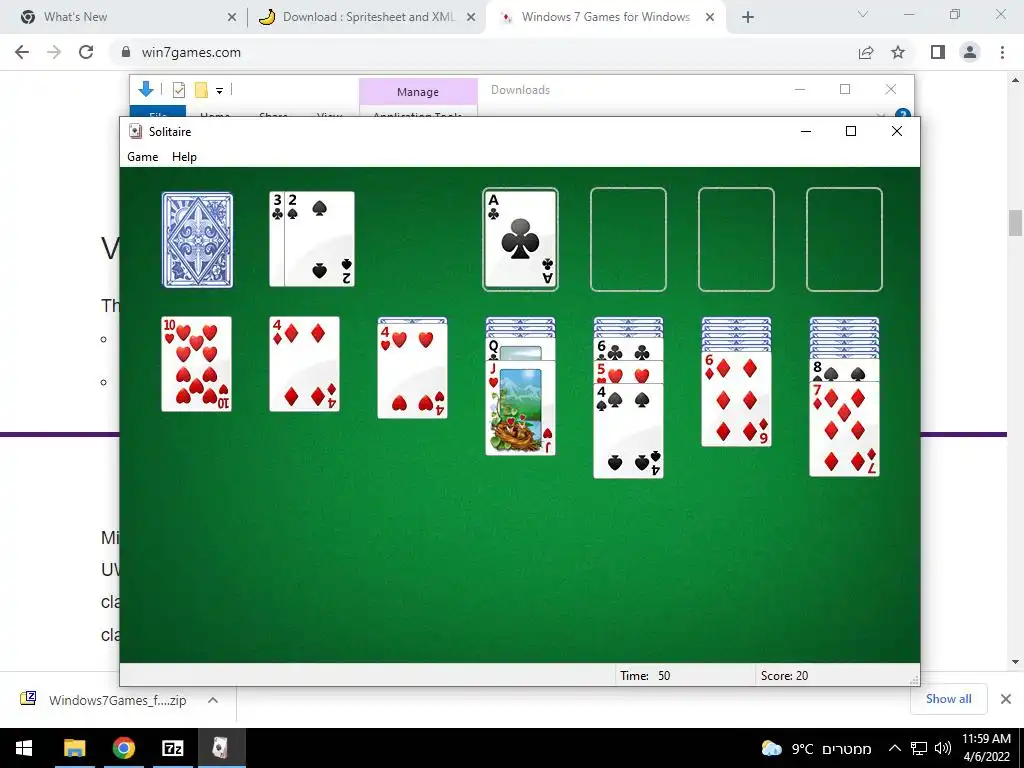The width and height of the screenshot is (1024, 768).
Task: Open Chrome three-dot menu
Action: pyautogui.click(x=1002, y=52)
